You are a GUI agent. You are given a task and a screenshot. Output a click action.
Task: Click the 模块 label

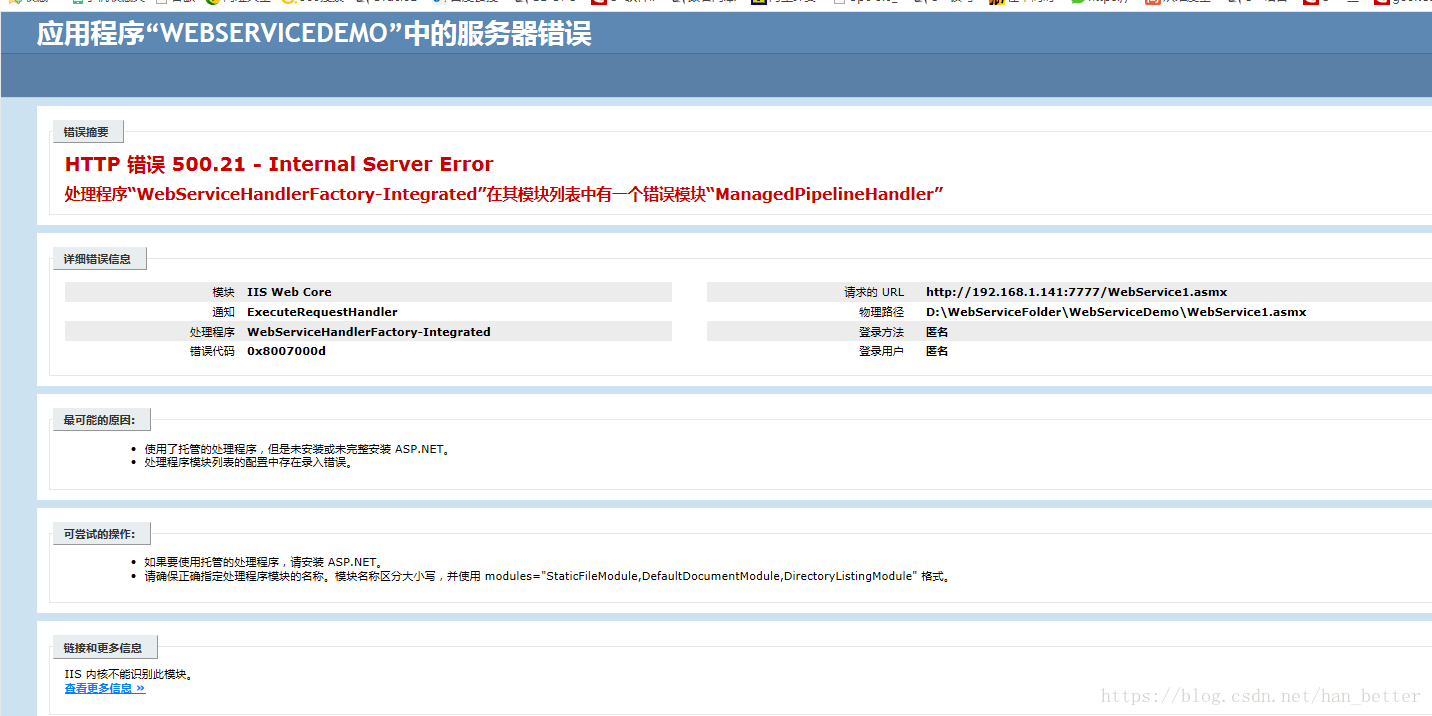tap(223, 292)
